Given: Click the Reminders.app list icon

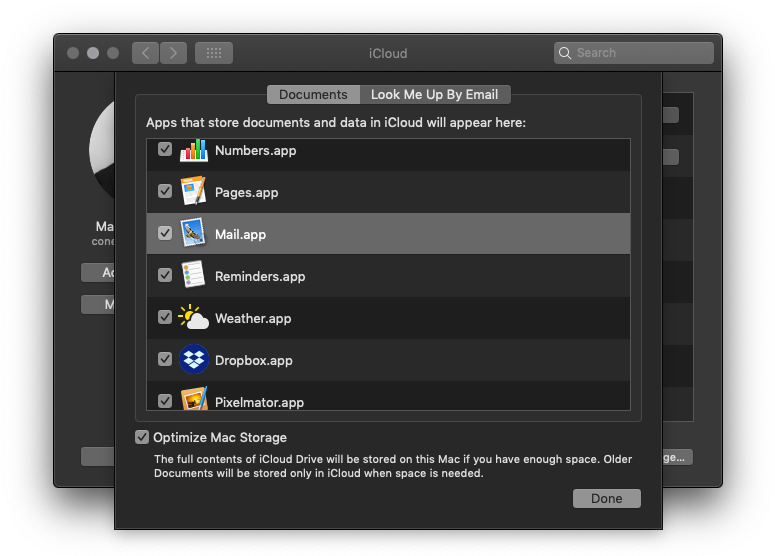Looking at the screenshot, I should 193,276.
